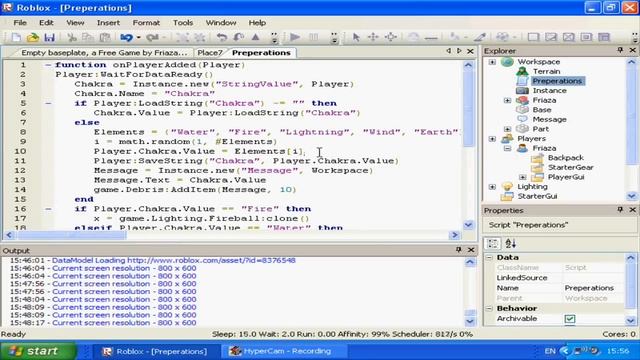Viewport: 640px width, 360px height.
Task: Click the LinkedSource property value field
Action: pyautogui.click(x=593, y=278)
